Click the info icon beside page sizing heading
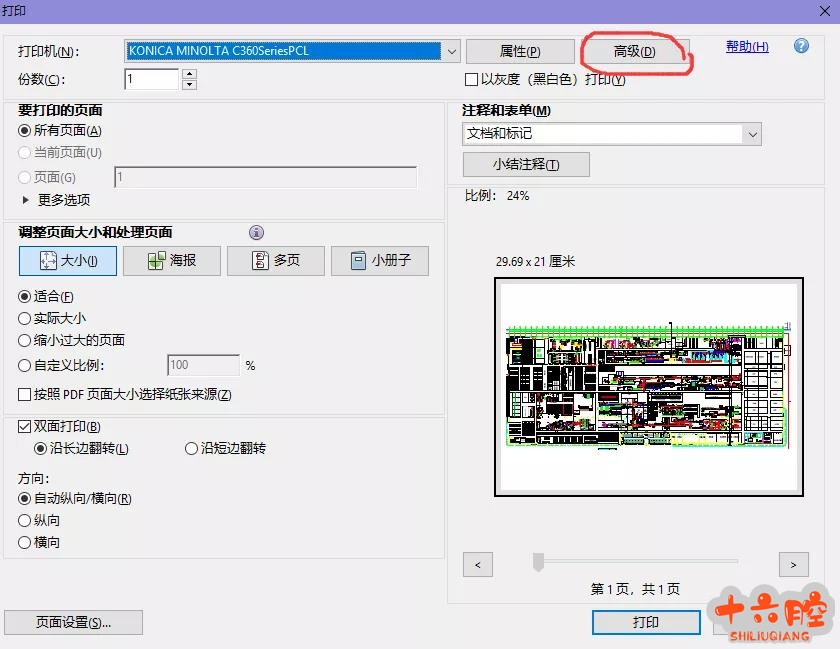The width and height of the screenshot is (840, 649). coord(256,232)
